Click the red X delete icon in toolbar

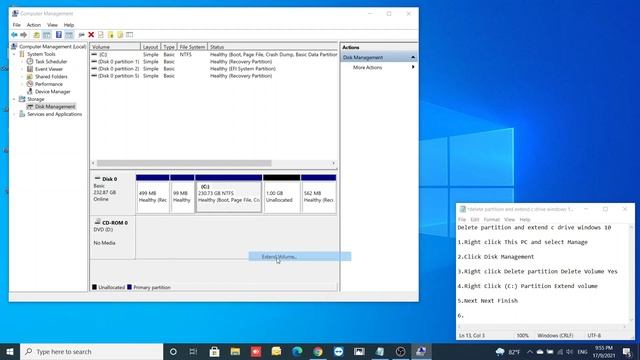click(x=91, y=35)
